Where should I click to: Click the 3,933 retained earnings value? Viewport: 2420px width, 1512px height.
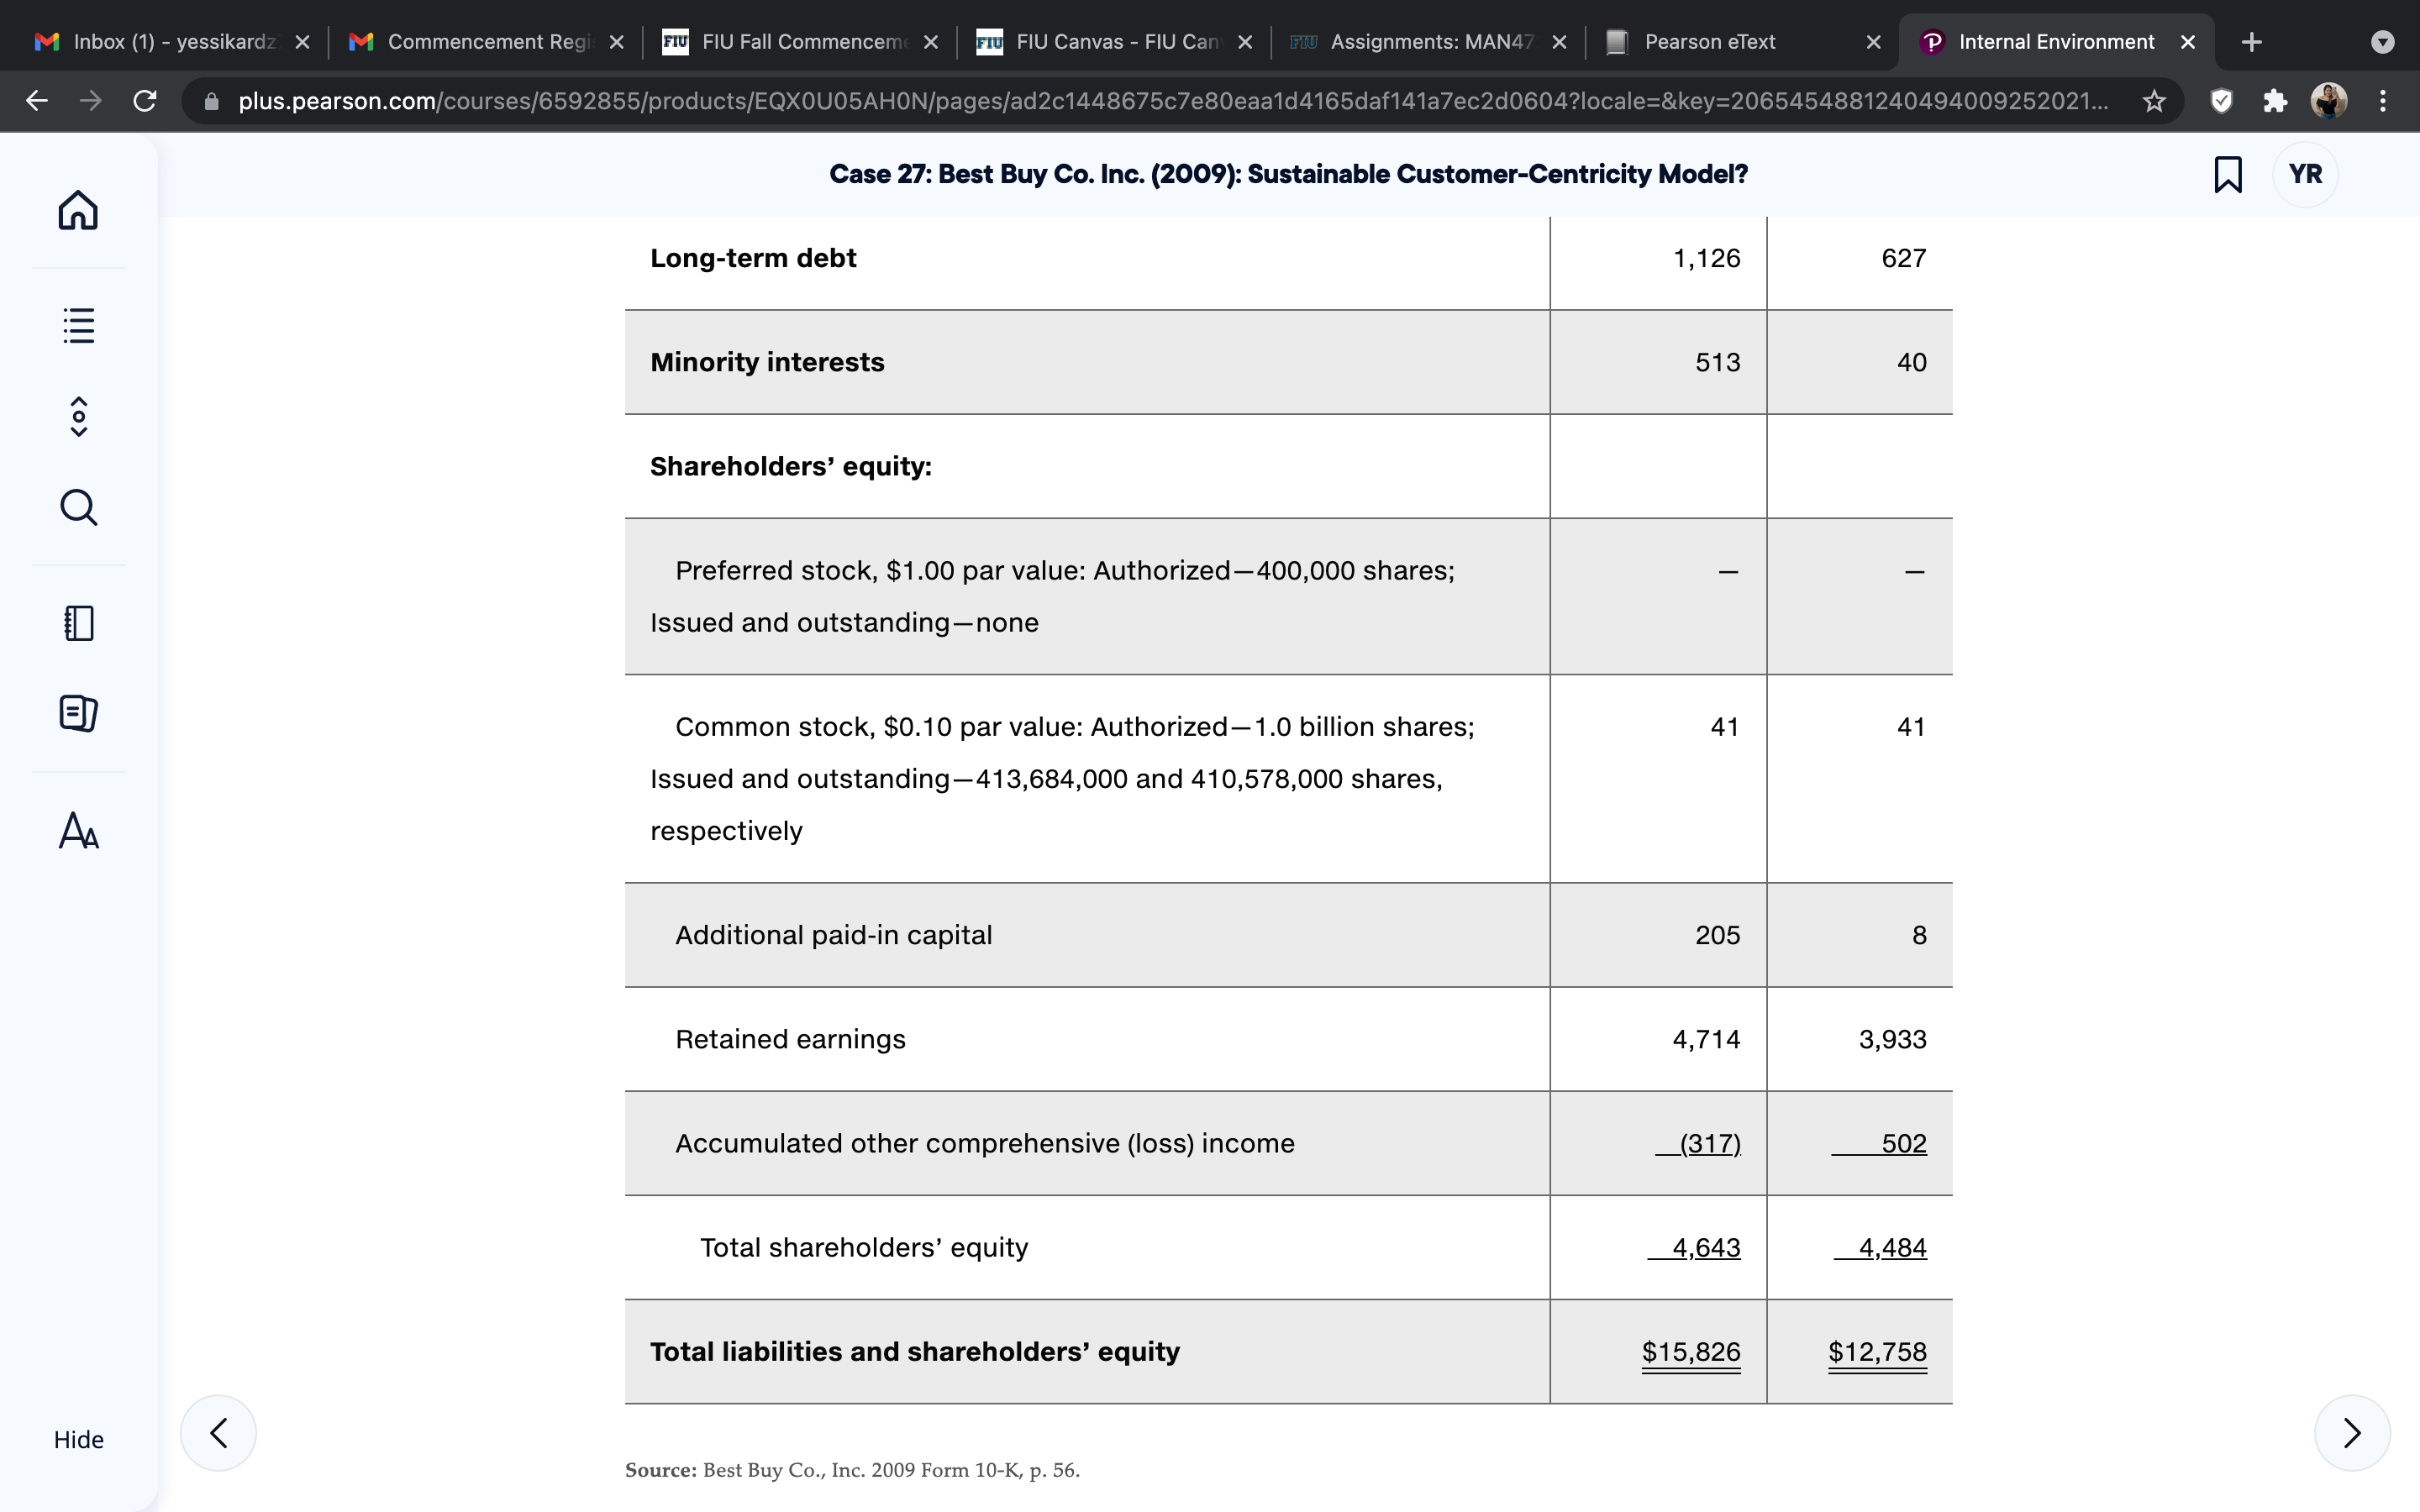pos(1892,1039)
